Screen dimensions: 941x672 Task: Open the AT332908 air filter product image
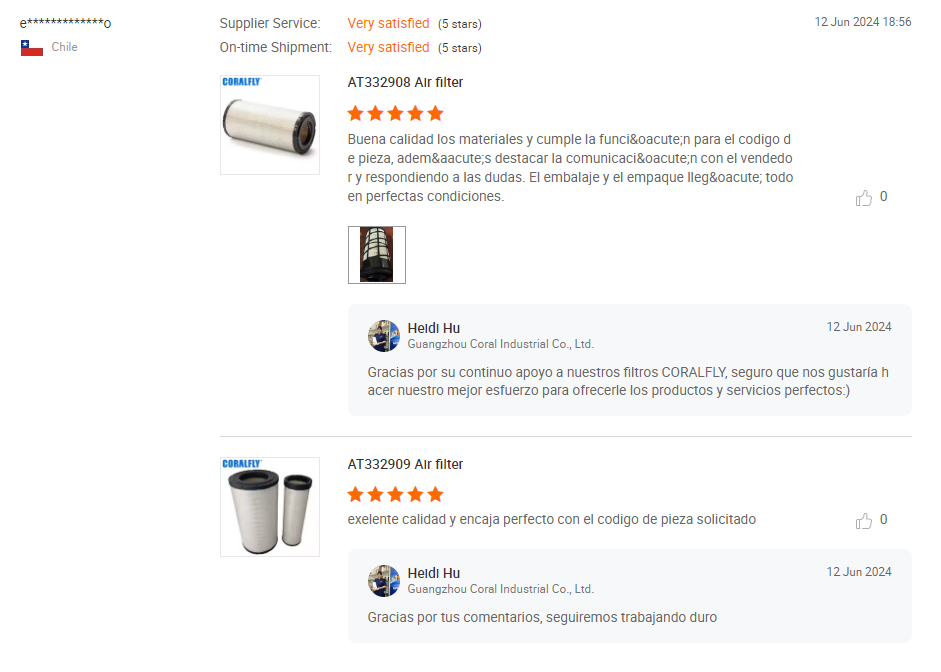(270, 125)
